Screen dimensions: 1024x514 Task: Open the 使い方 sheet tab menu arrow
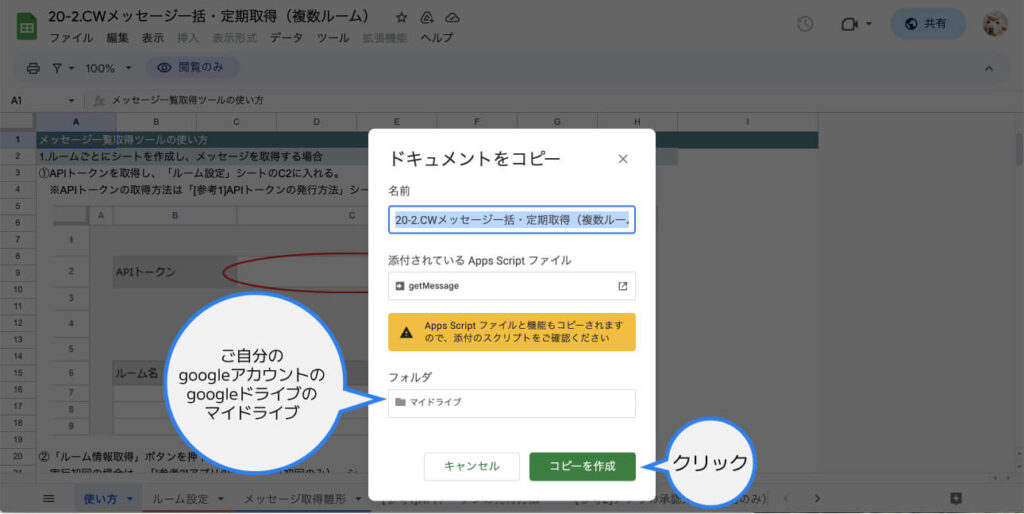tap(129, 499)
